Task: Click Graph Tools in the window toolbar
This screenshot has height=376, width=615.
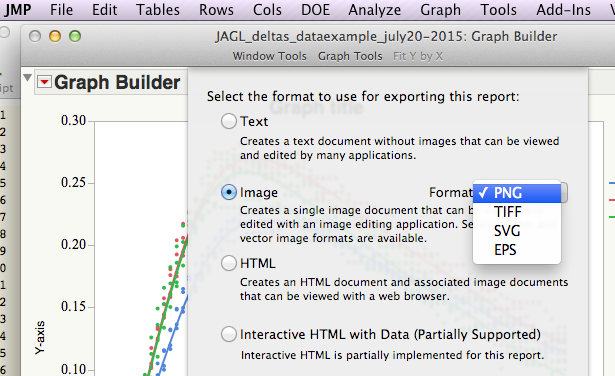Action: click(x=350, y=56)
